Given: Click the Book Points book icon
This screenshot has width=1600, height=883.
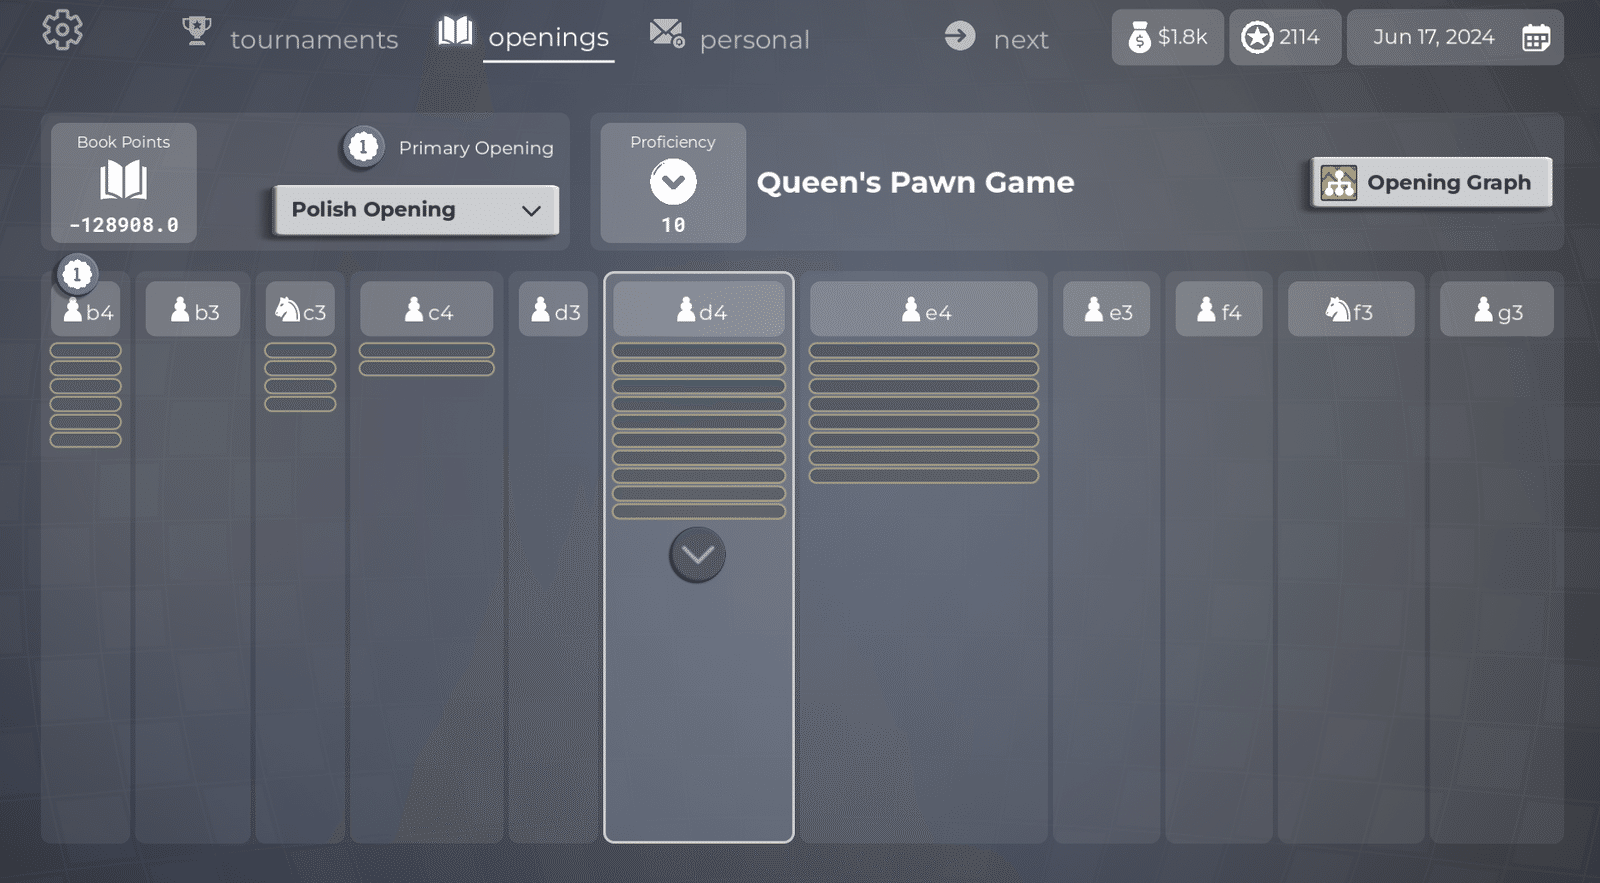Looking at the screenshot, I should pos(123,181).
